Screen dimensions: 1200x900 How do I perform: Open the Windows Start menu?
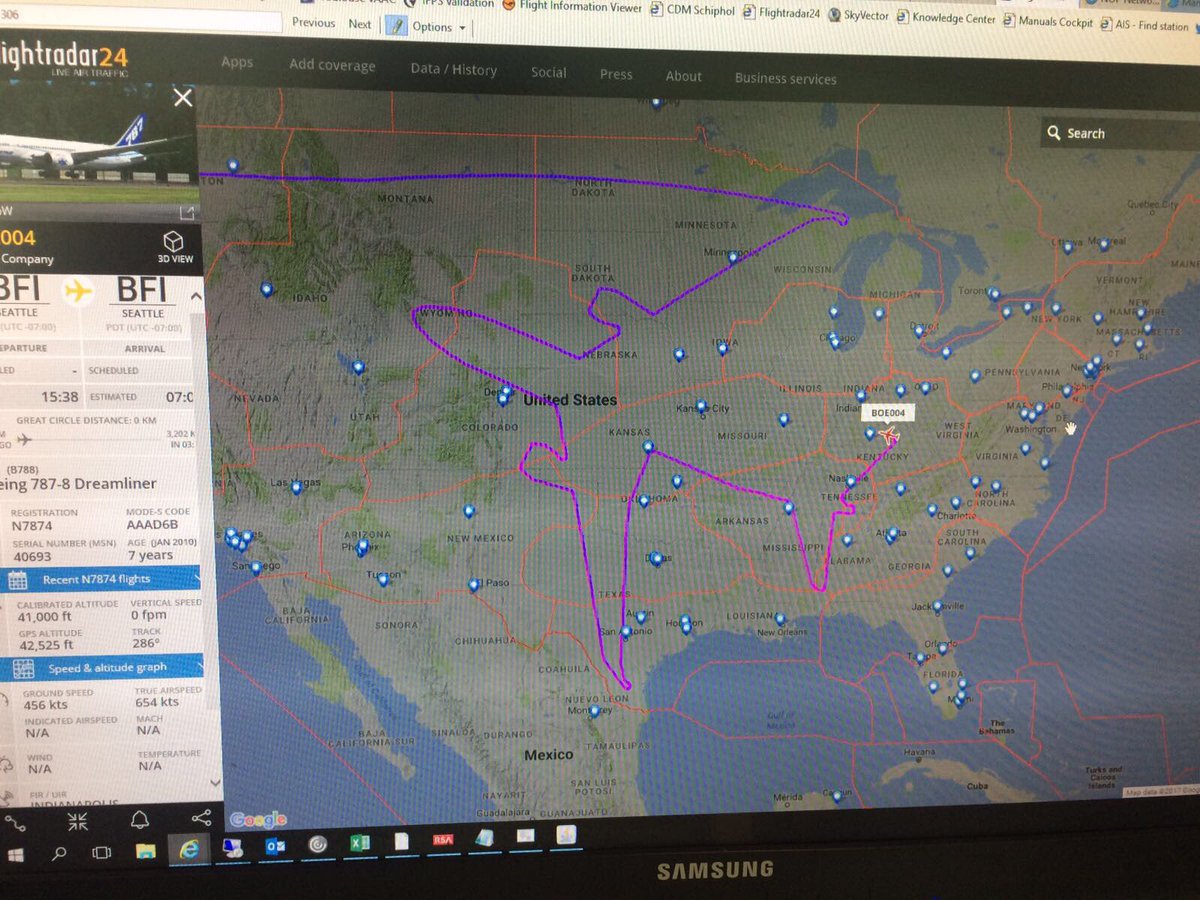(x=16, y=856)
